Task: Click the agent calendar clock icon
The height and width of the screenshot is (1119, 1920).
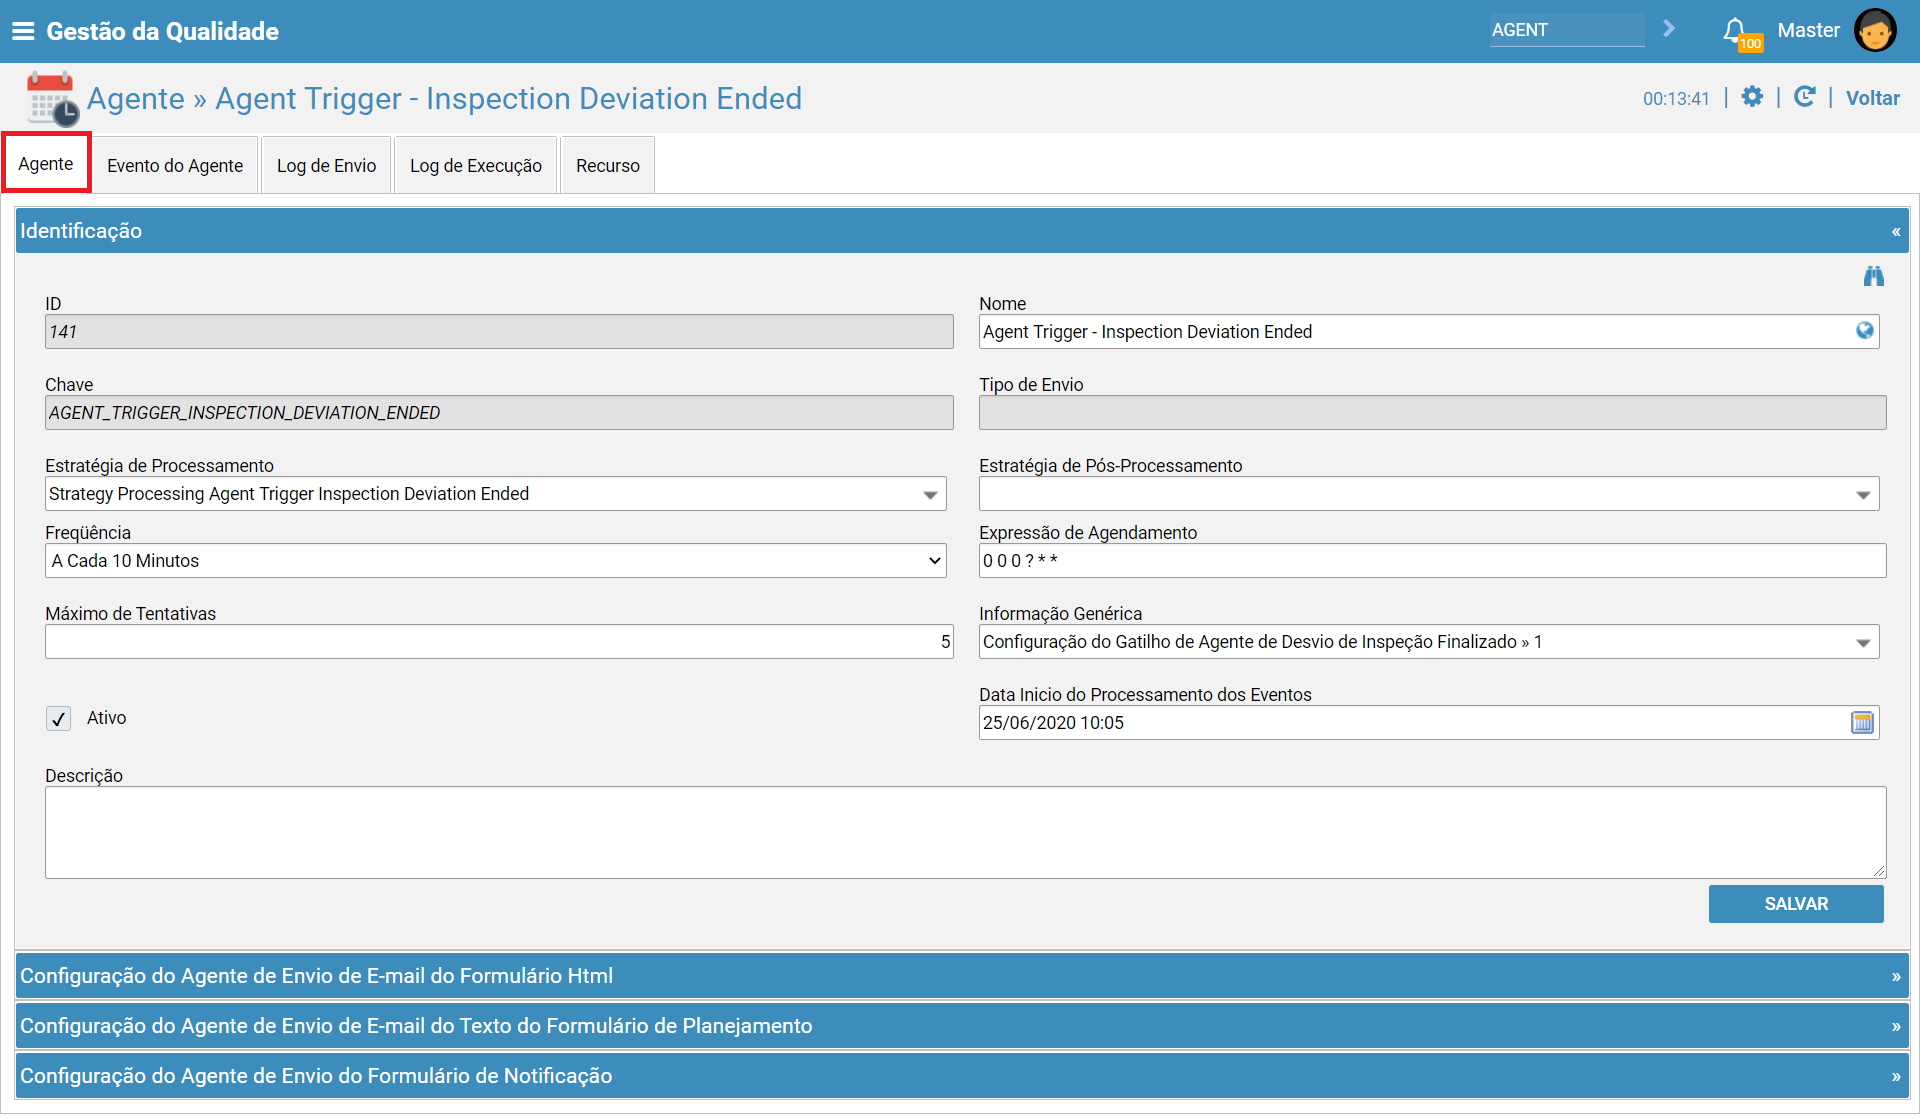Action: point(52,99)
